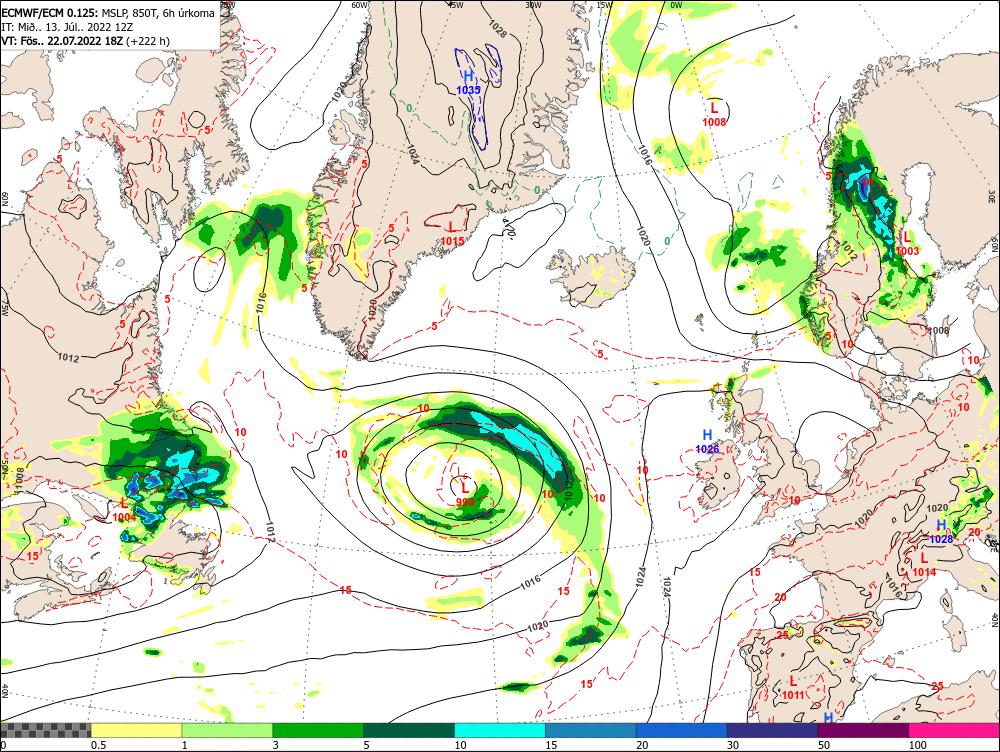The image size is (1000, 752).
Task: Click the legend value 50
Action: coord(824,744)
